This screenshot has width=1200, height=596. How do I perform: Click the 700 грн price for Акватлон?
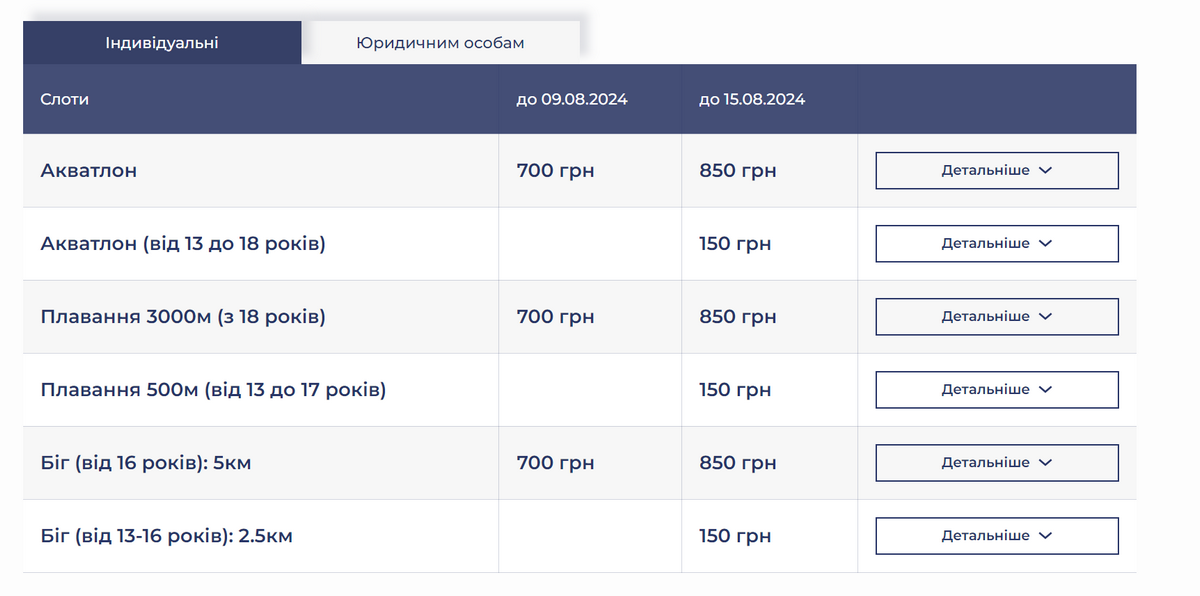coord(555,171)
